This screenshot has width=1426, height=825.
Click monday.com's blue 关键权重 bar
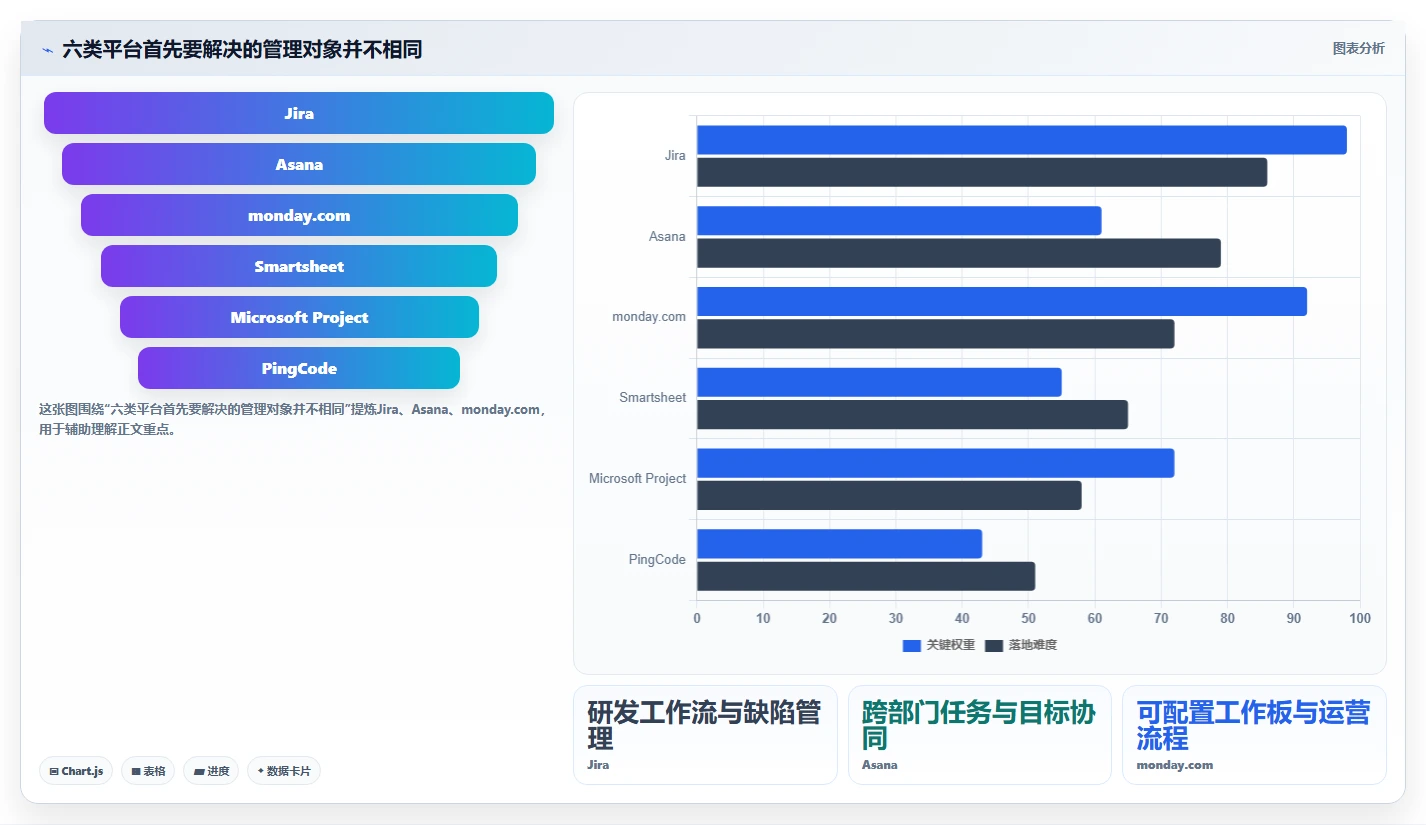point(1002,301)
